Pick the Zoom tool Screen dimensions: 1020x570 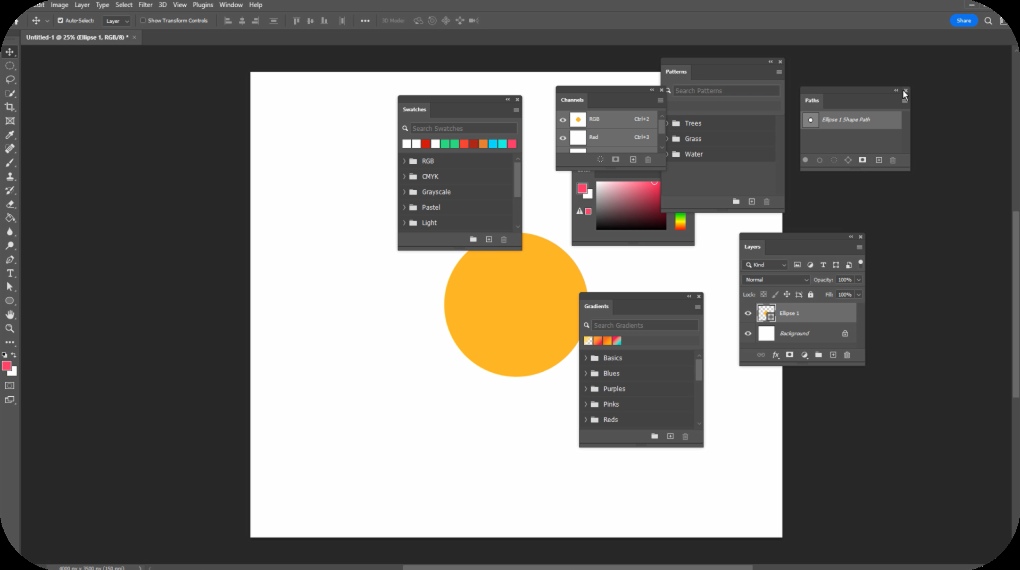10,328
